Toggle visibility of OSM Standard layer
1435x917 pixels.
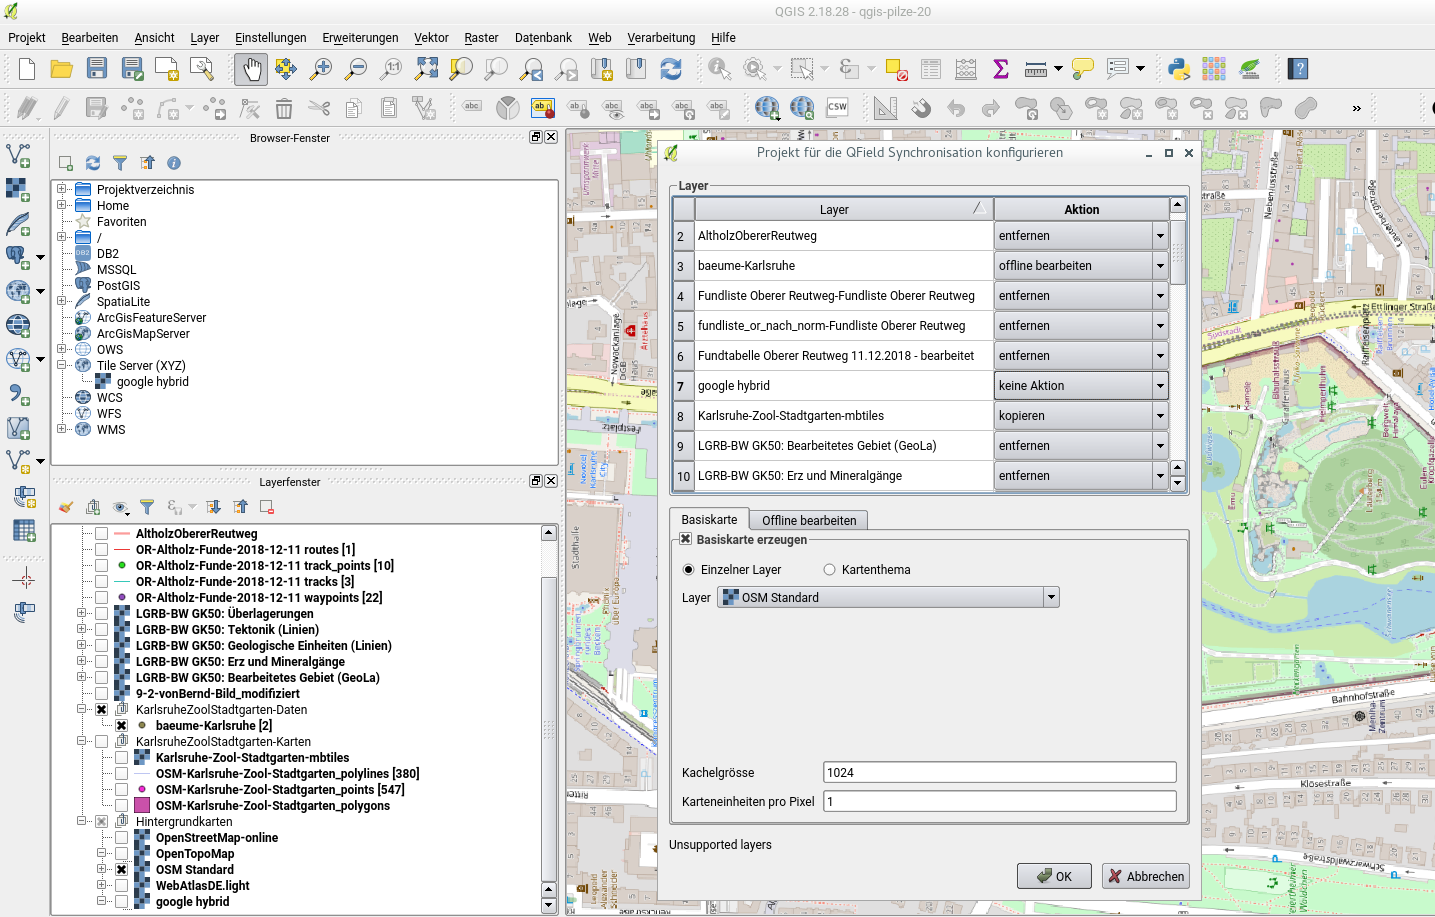[121, 870]
